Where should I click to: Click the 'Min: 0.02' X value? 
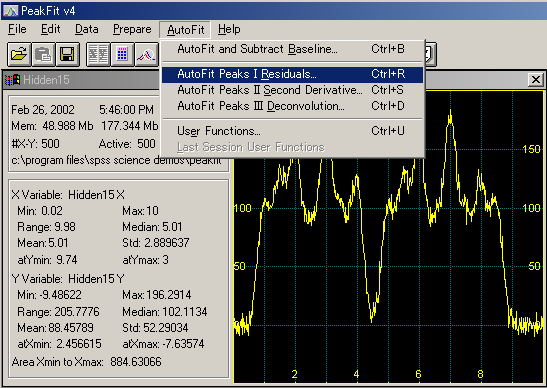40,211
